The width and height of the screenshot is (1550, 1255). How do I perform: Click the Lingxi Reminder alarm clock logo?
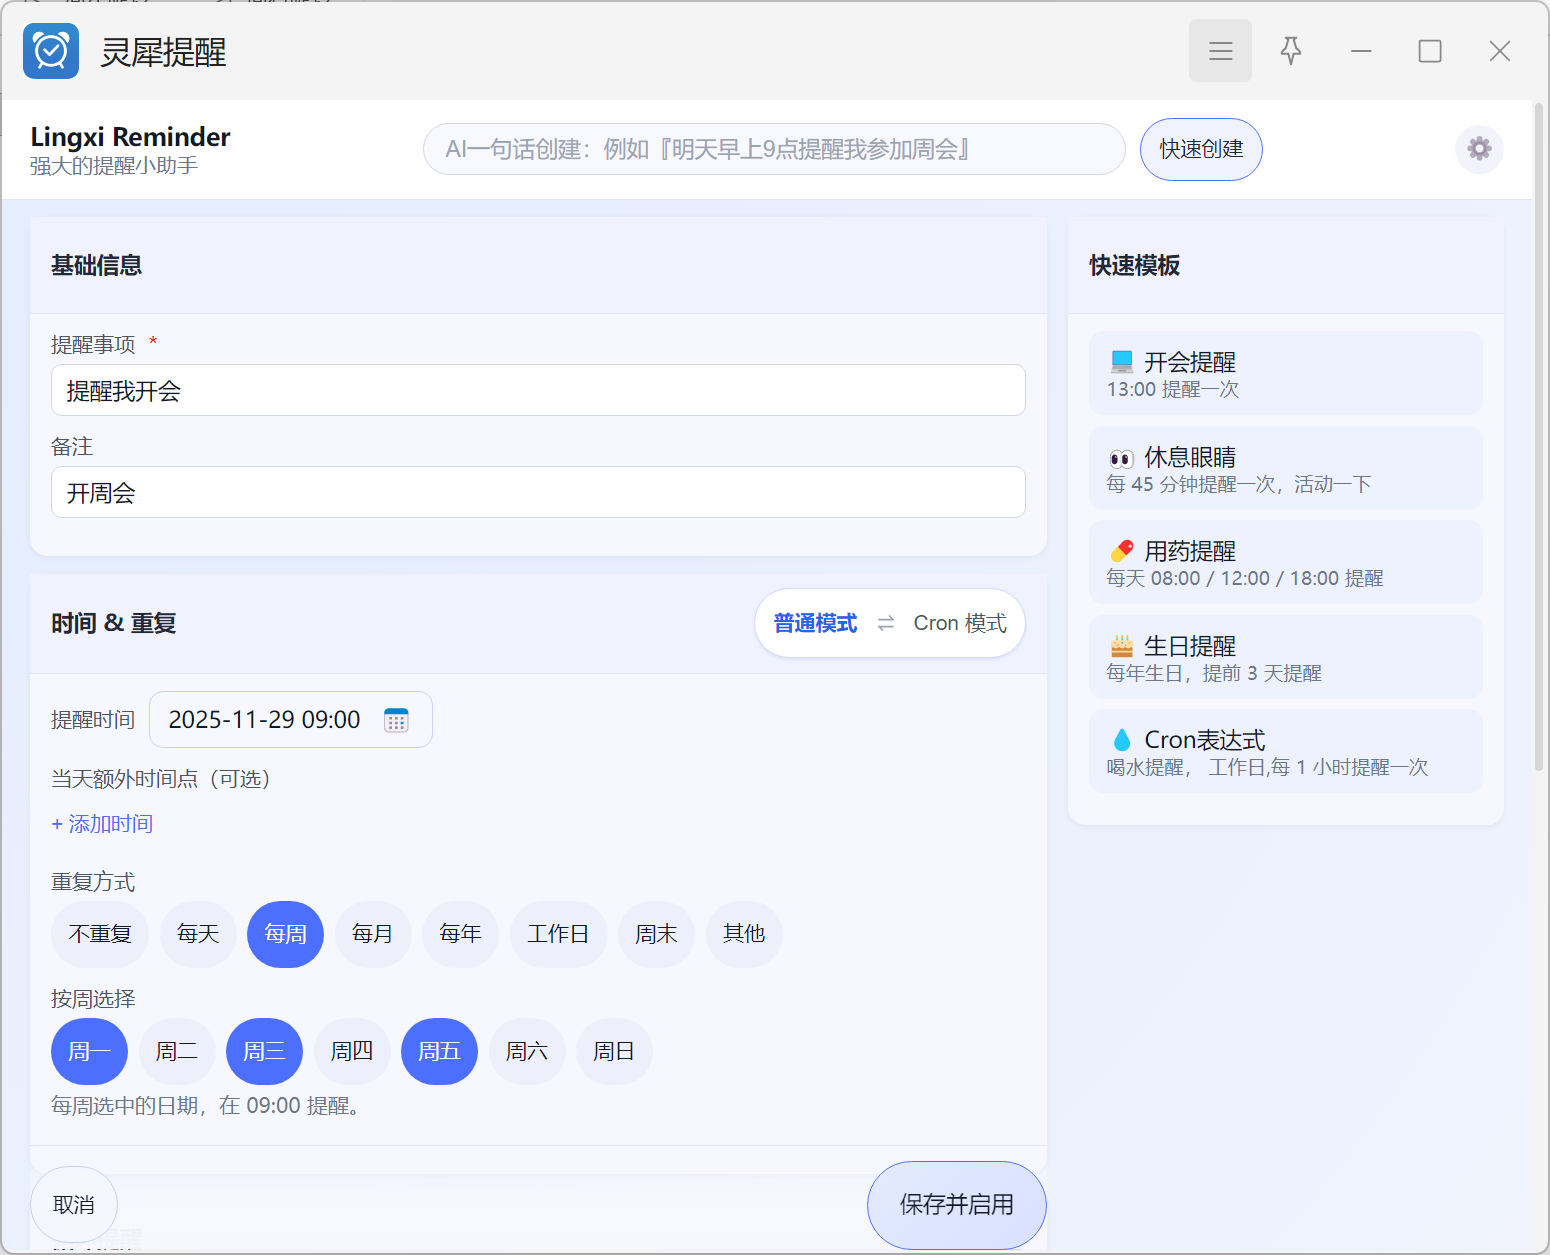click(51, 51)
